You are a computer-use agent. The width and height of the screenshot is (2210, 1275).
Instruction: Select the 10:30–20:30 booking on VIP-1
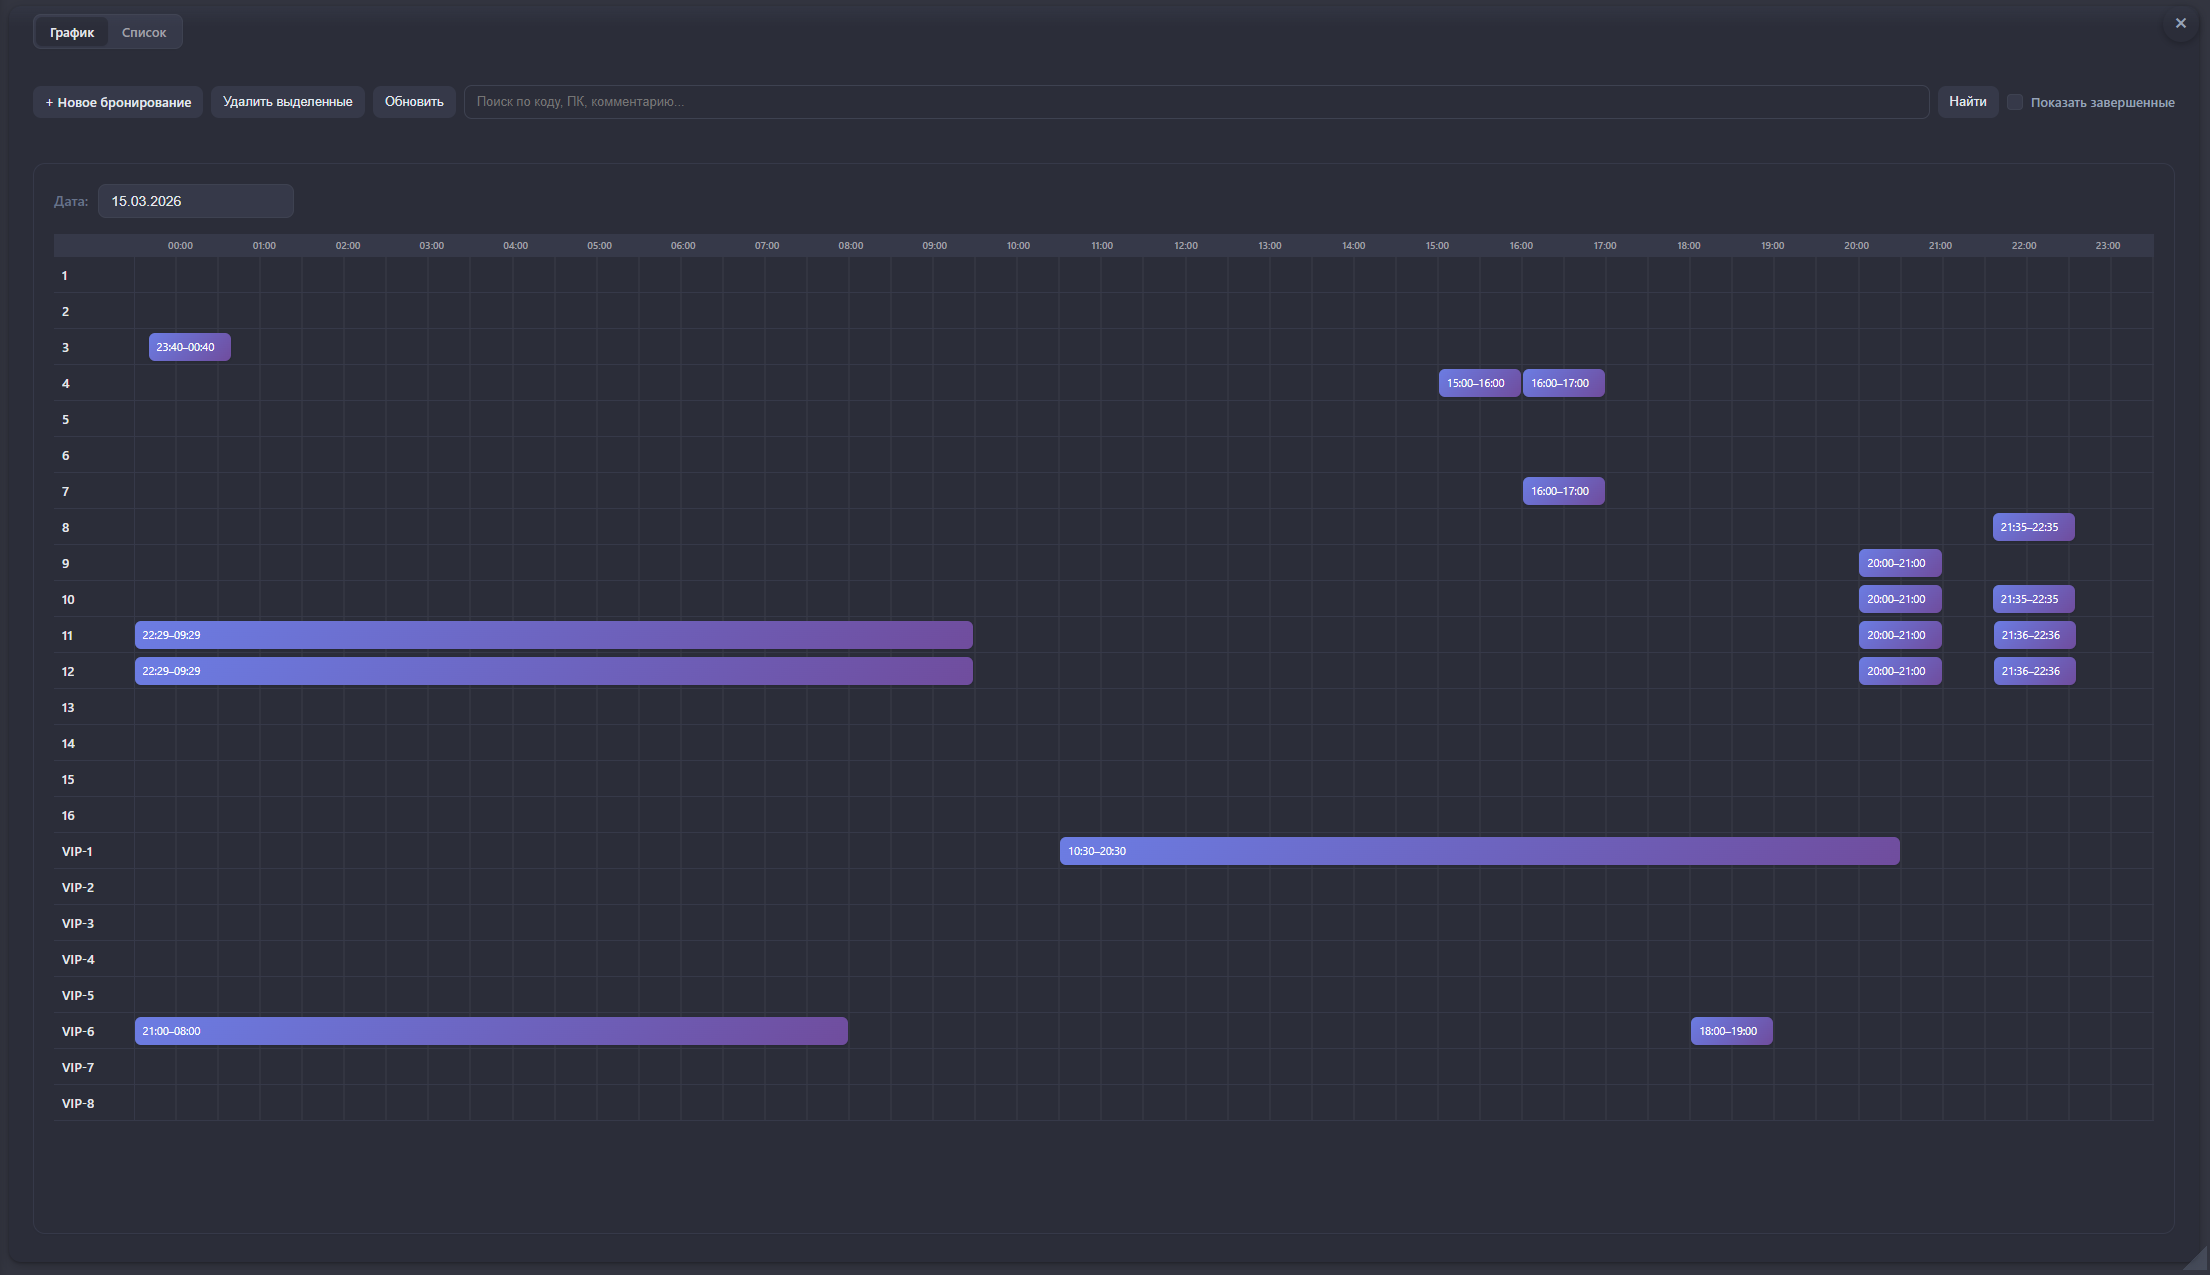pyautogui.click(x=1479, y=851)
